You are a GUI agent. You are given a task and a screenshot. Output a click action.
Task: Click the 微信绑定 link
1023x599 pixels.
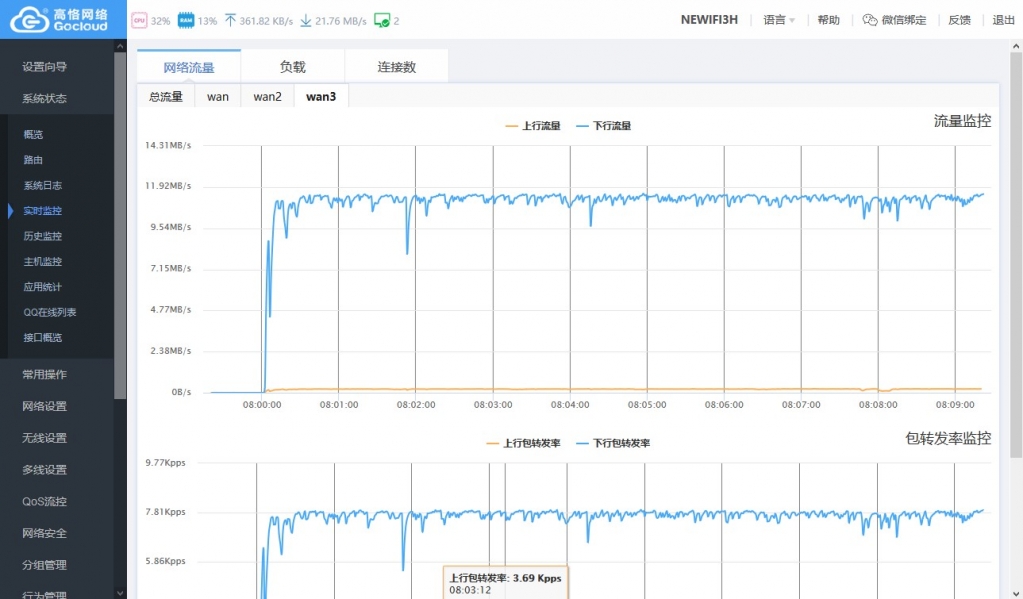pyautogui.click(x=904, y=20)
